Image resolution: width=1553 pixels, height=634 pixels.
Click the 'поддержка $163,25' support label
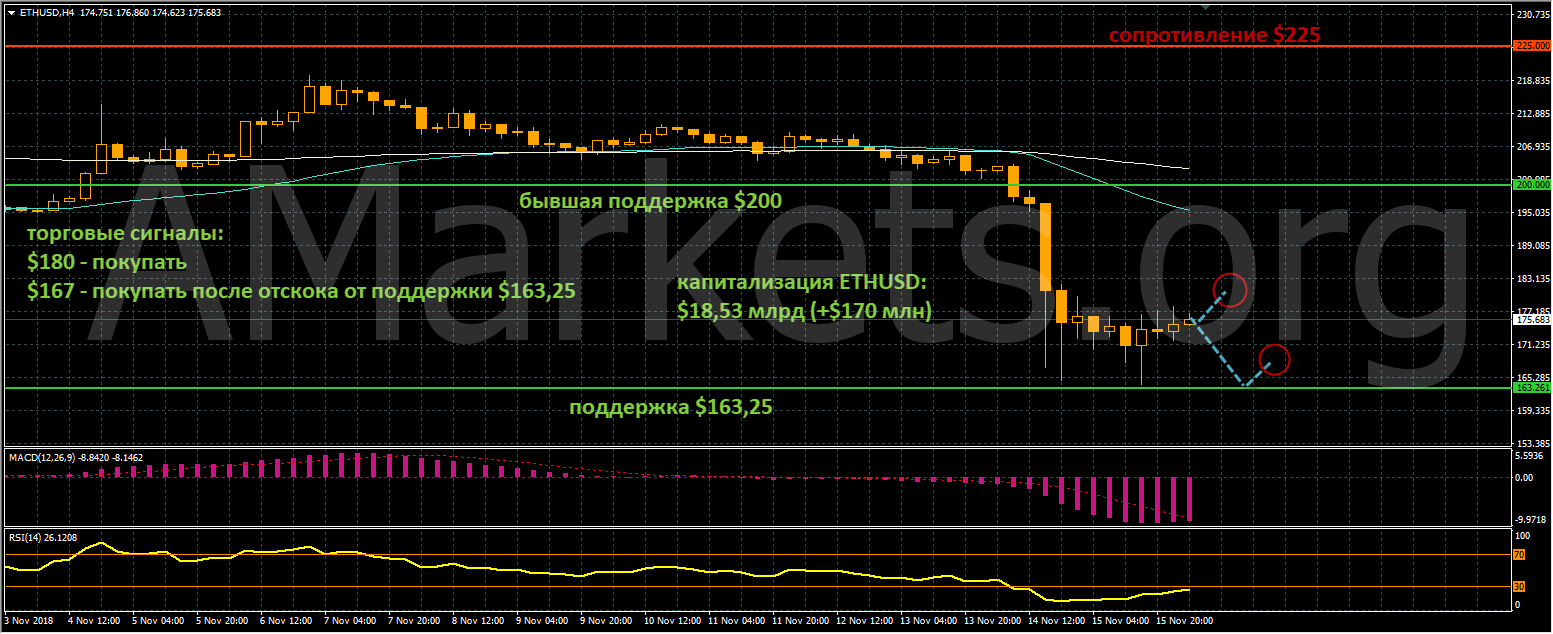671,407
